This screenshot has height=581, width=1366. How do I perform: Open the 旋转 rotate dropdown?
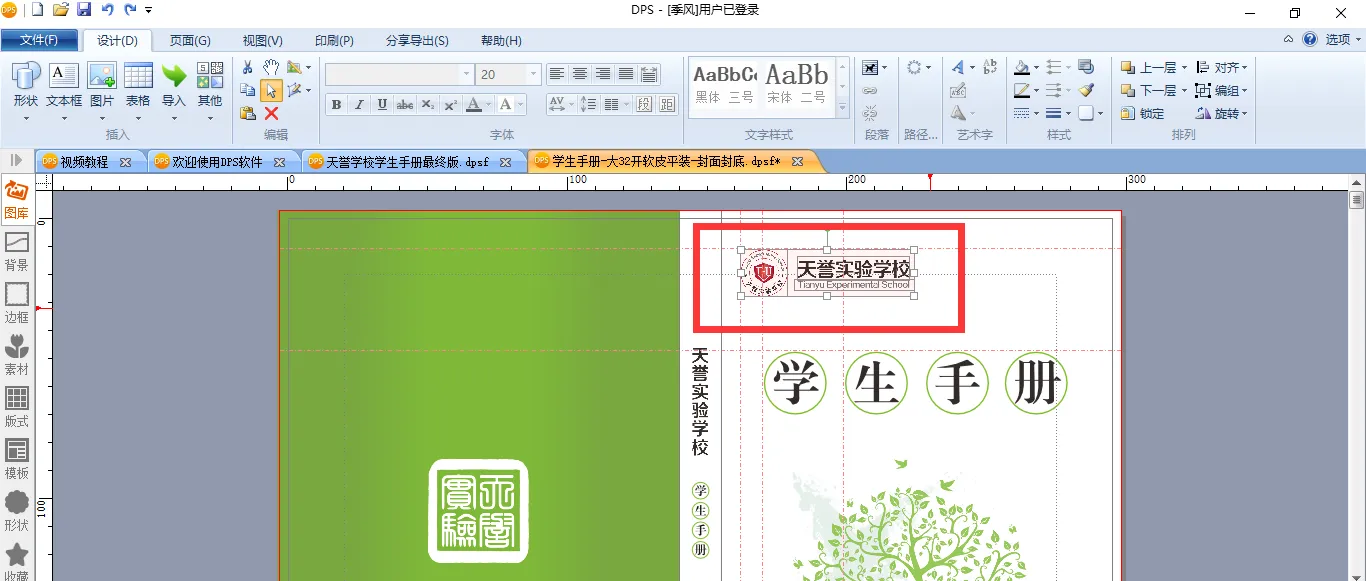(x=1222, y=113)
